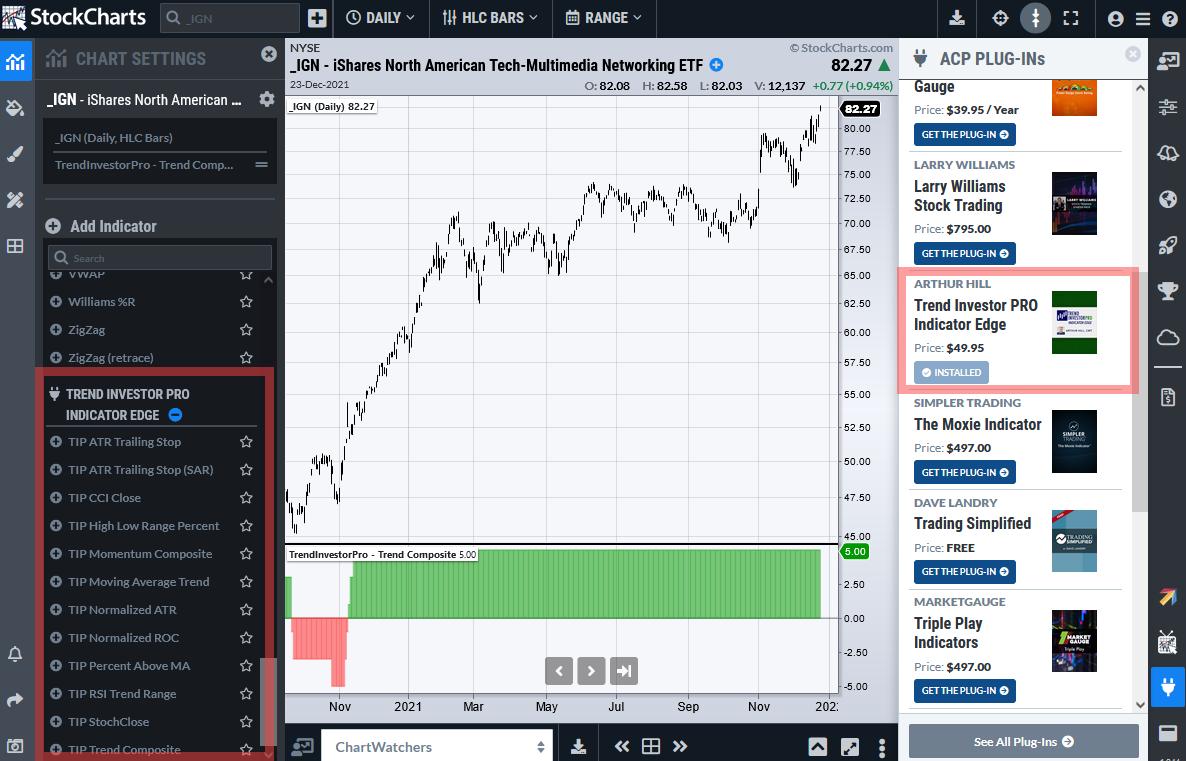The height and width of the screenshot is (761, 1186).
Task: Select the ChartWatchers dropdown selector
Action: pyautogui.click(x=439, y=746)
